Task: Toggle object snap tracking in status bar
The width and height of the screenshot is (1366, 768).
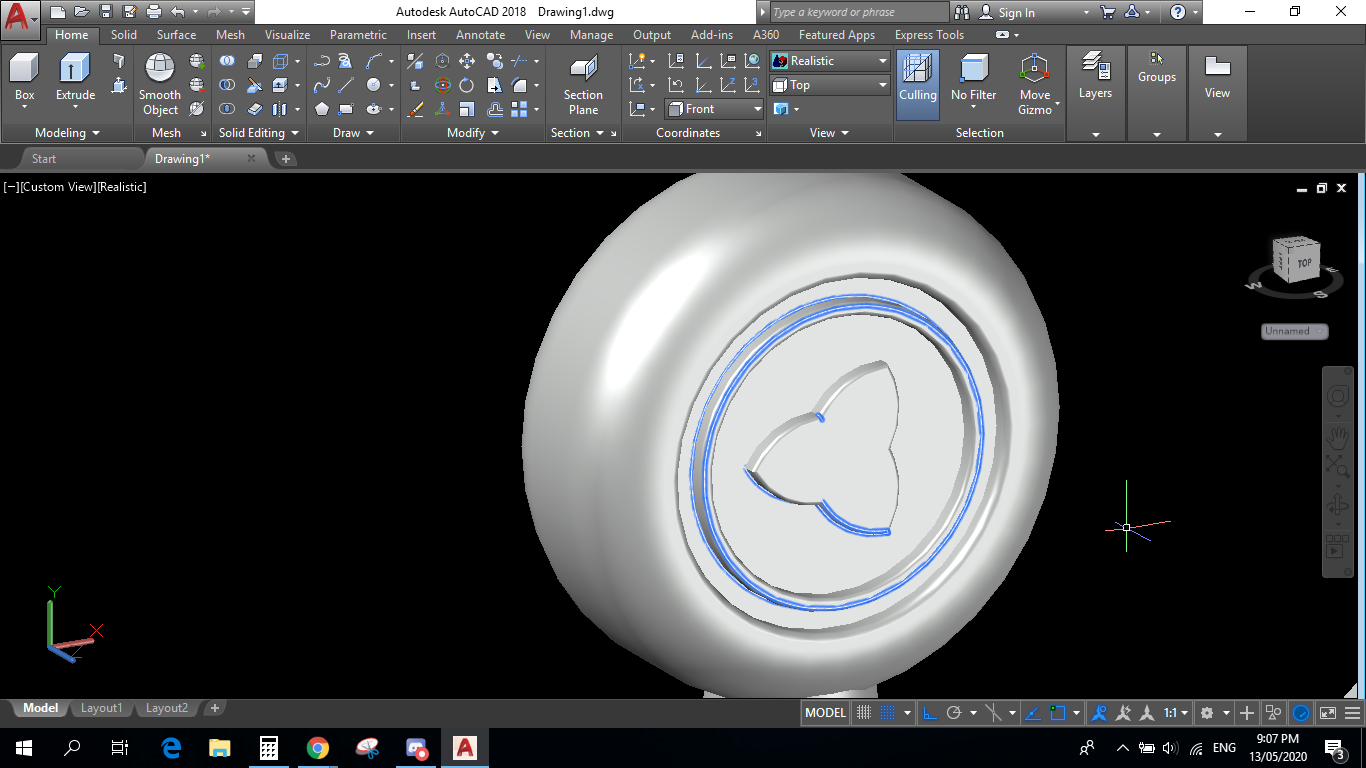Action: point(1033,713)
